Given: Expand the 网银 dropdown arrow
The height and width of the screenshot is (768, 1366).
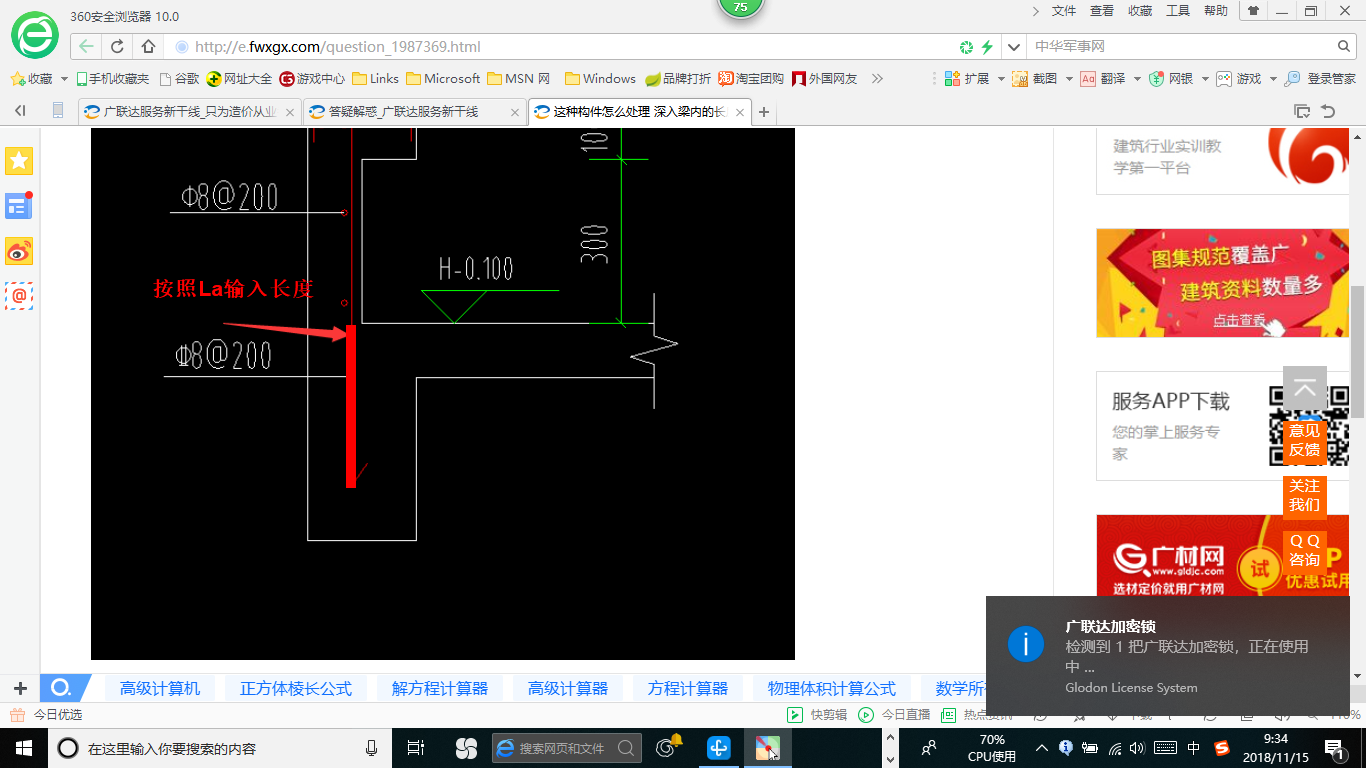Looking at the screenshot, I should [x=1205, y=78].
